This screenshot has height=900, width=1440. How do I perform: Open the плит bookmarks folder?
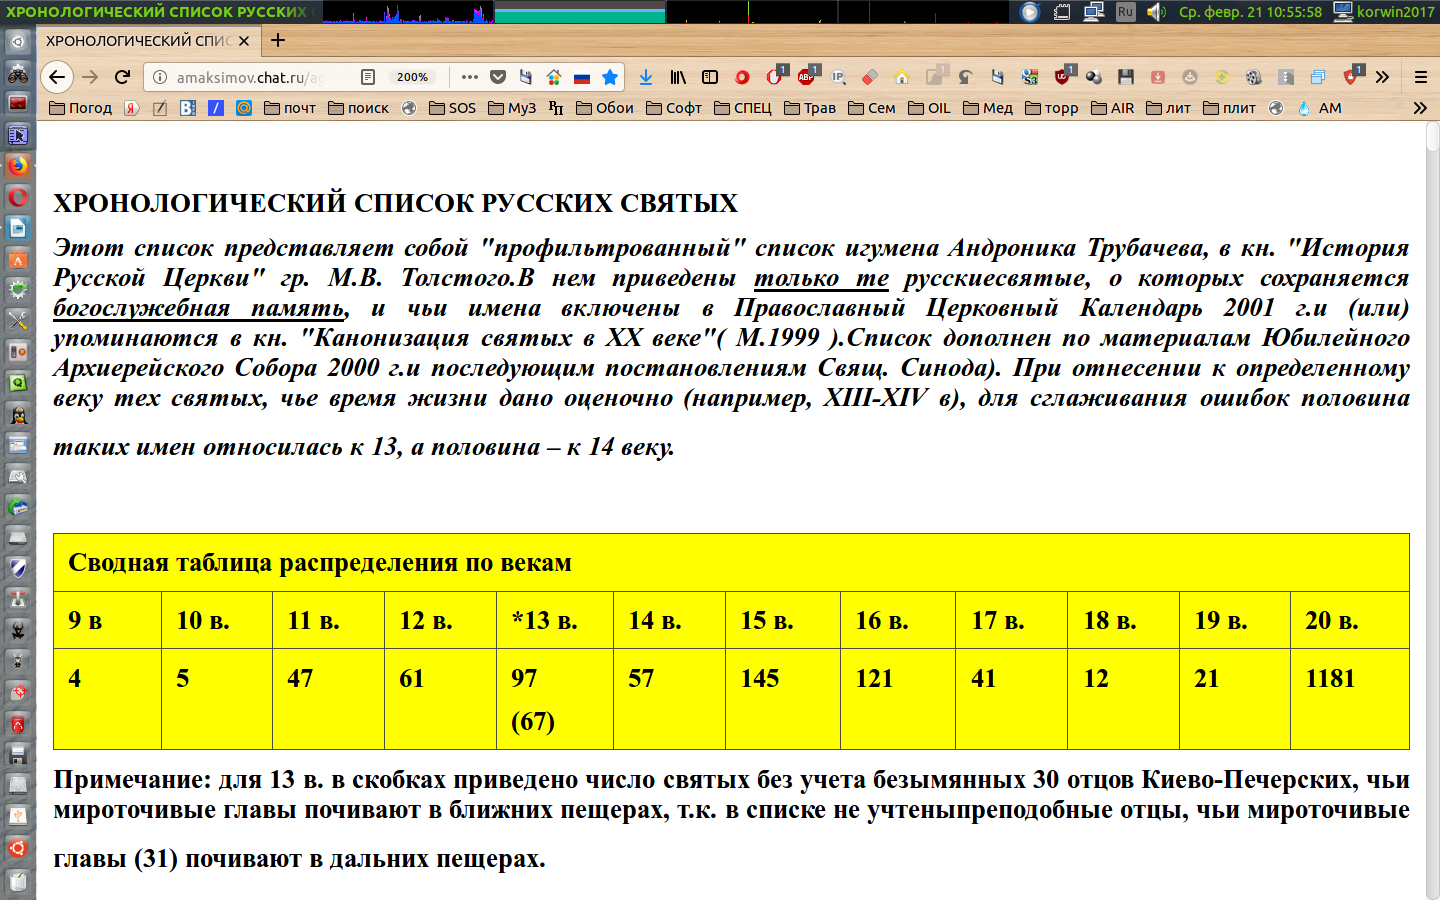pos(1229,108)
